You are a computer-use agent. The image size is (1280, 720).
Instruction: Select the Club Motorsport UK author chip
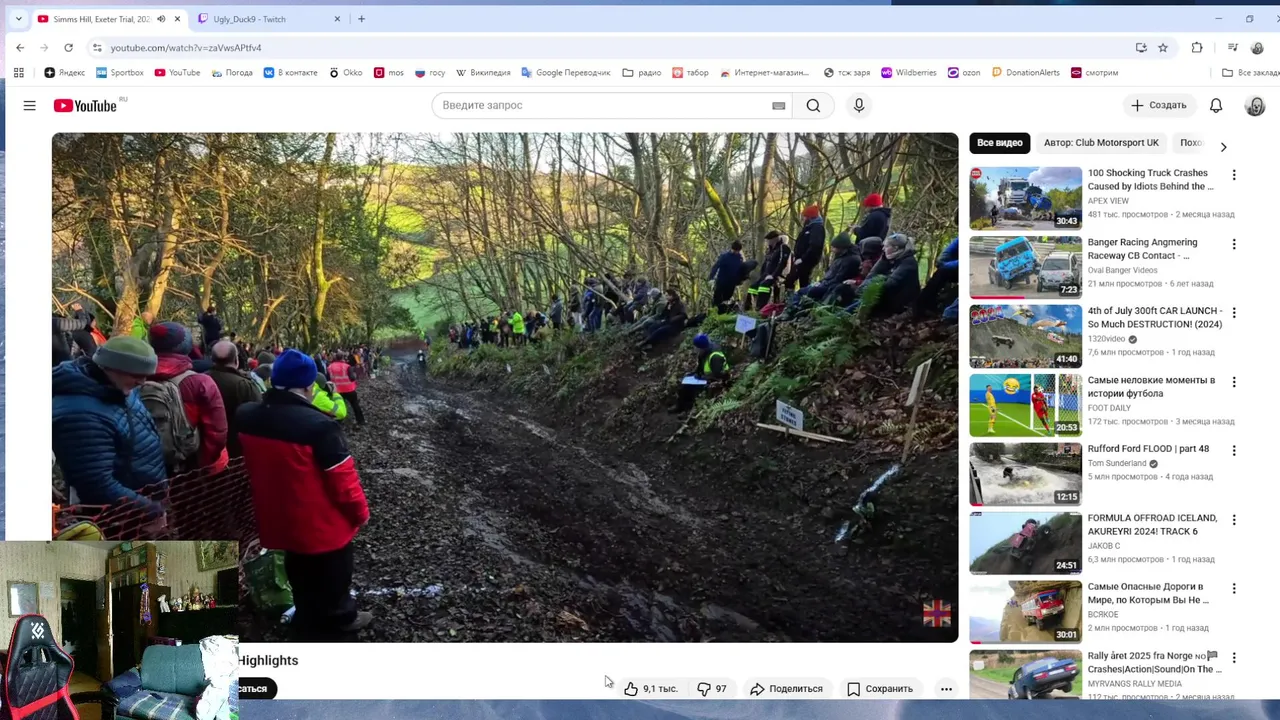pos(1101,143)
